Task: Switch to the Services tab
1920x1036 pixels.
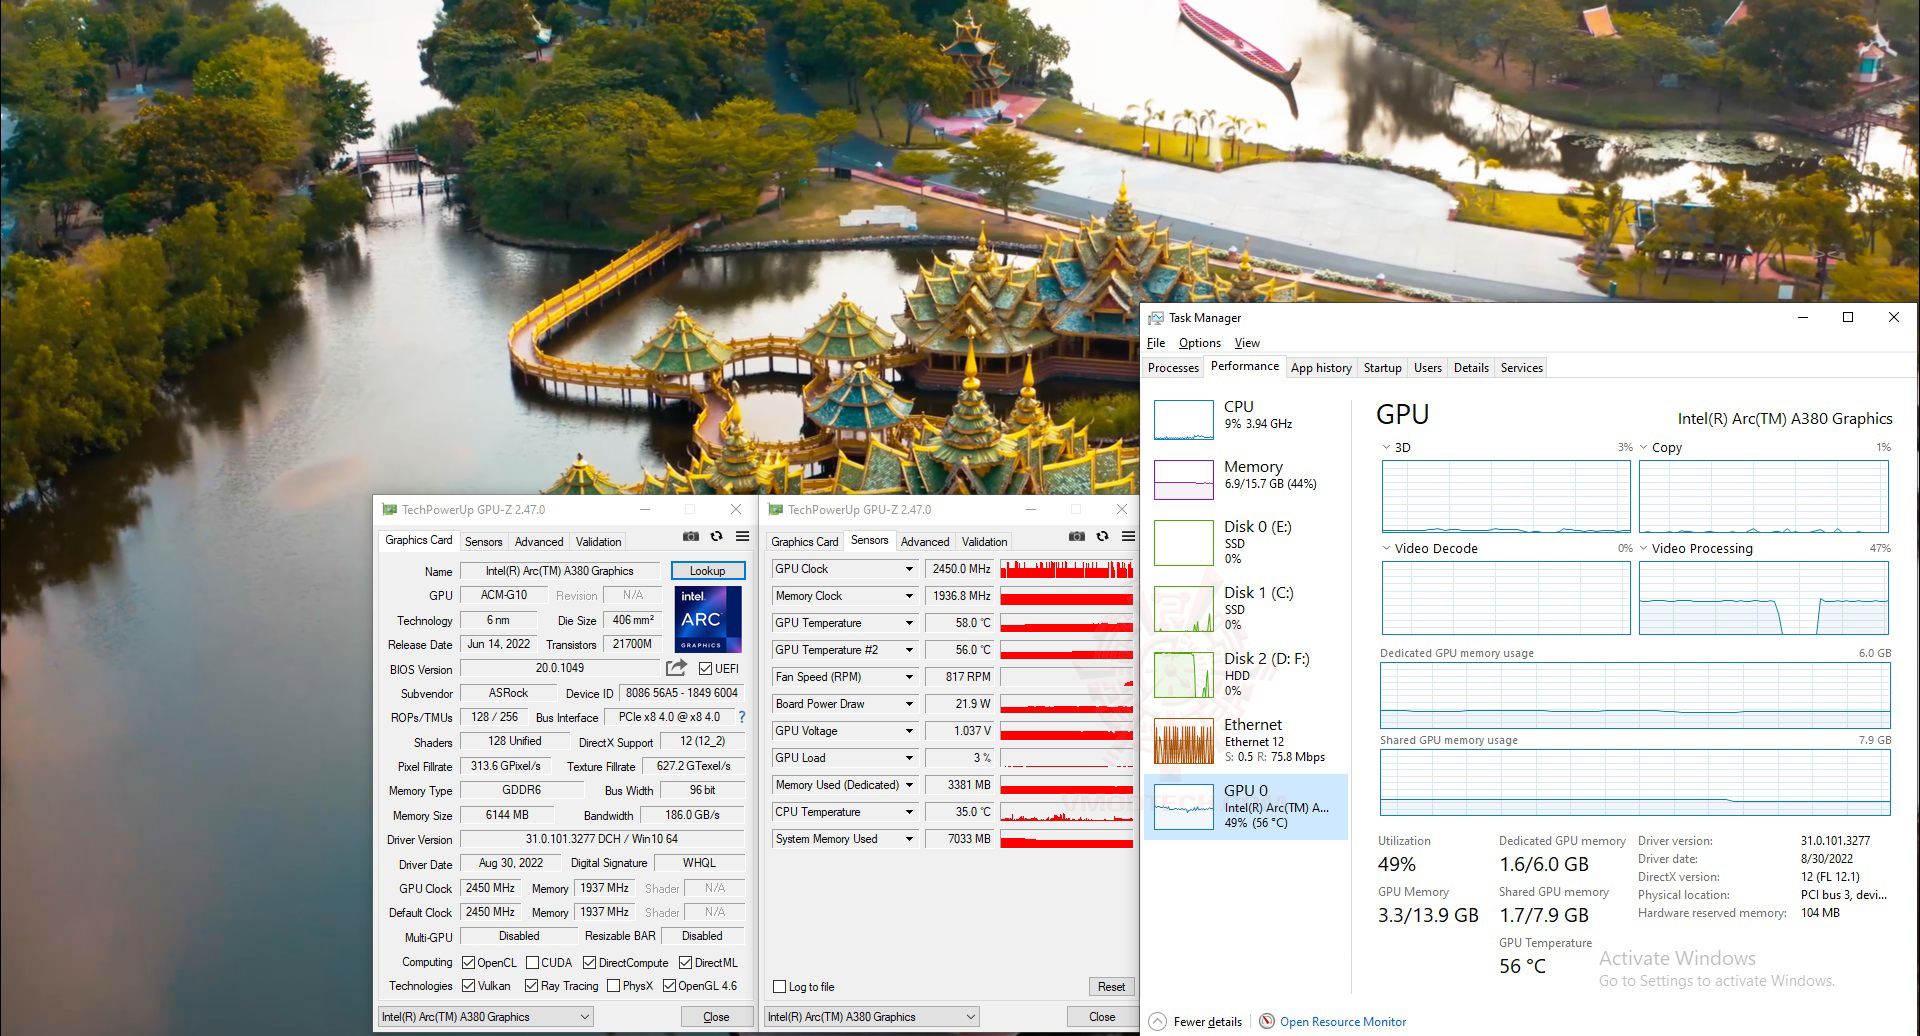Action: point(1522,368)
